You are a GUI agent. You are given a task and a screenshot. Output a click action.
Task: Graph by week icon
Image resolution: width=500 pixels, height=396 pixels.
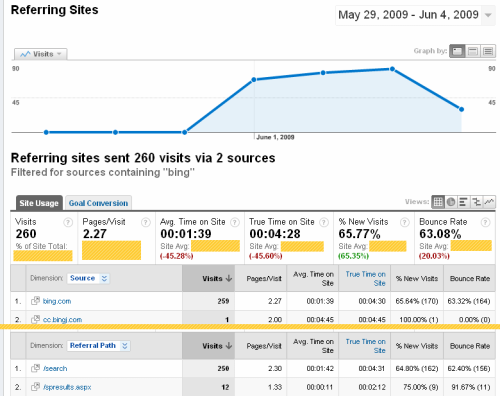click(x=473, y=51)
